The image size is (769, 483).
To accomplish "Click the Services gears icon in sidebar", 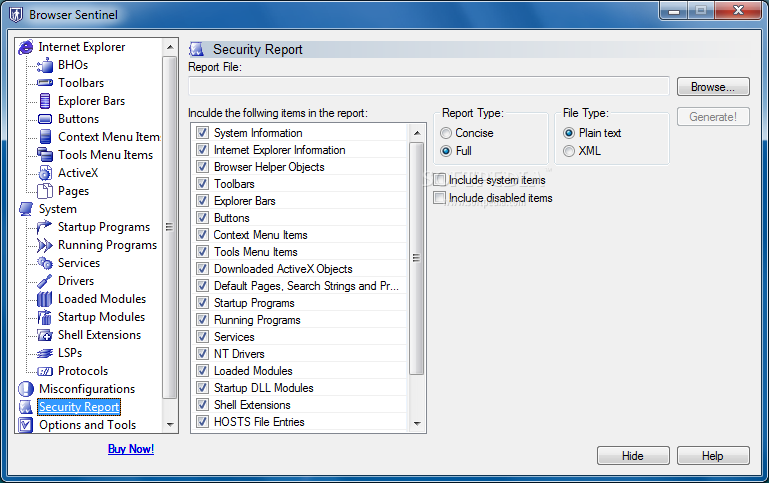I will coord(45,263).
